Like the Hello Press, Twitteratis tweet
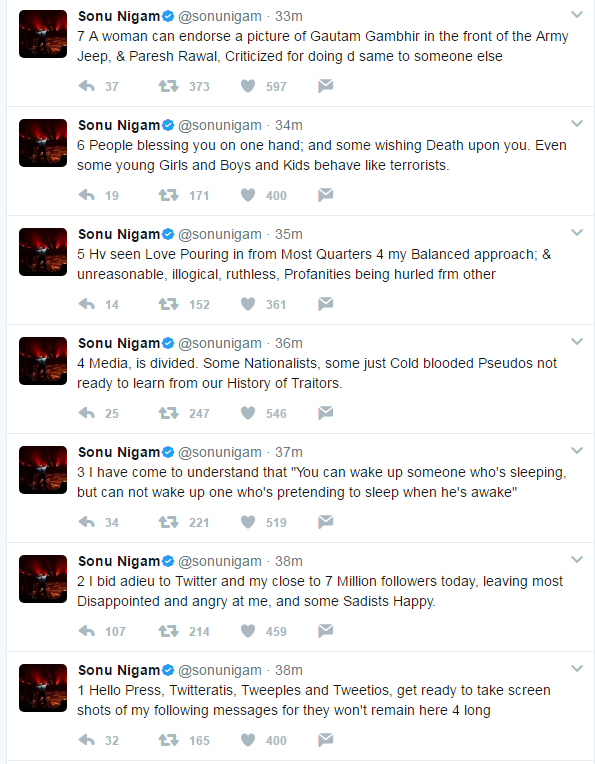This screenshot has height=764, width=595. click(248, 740)
